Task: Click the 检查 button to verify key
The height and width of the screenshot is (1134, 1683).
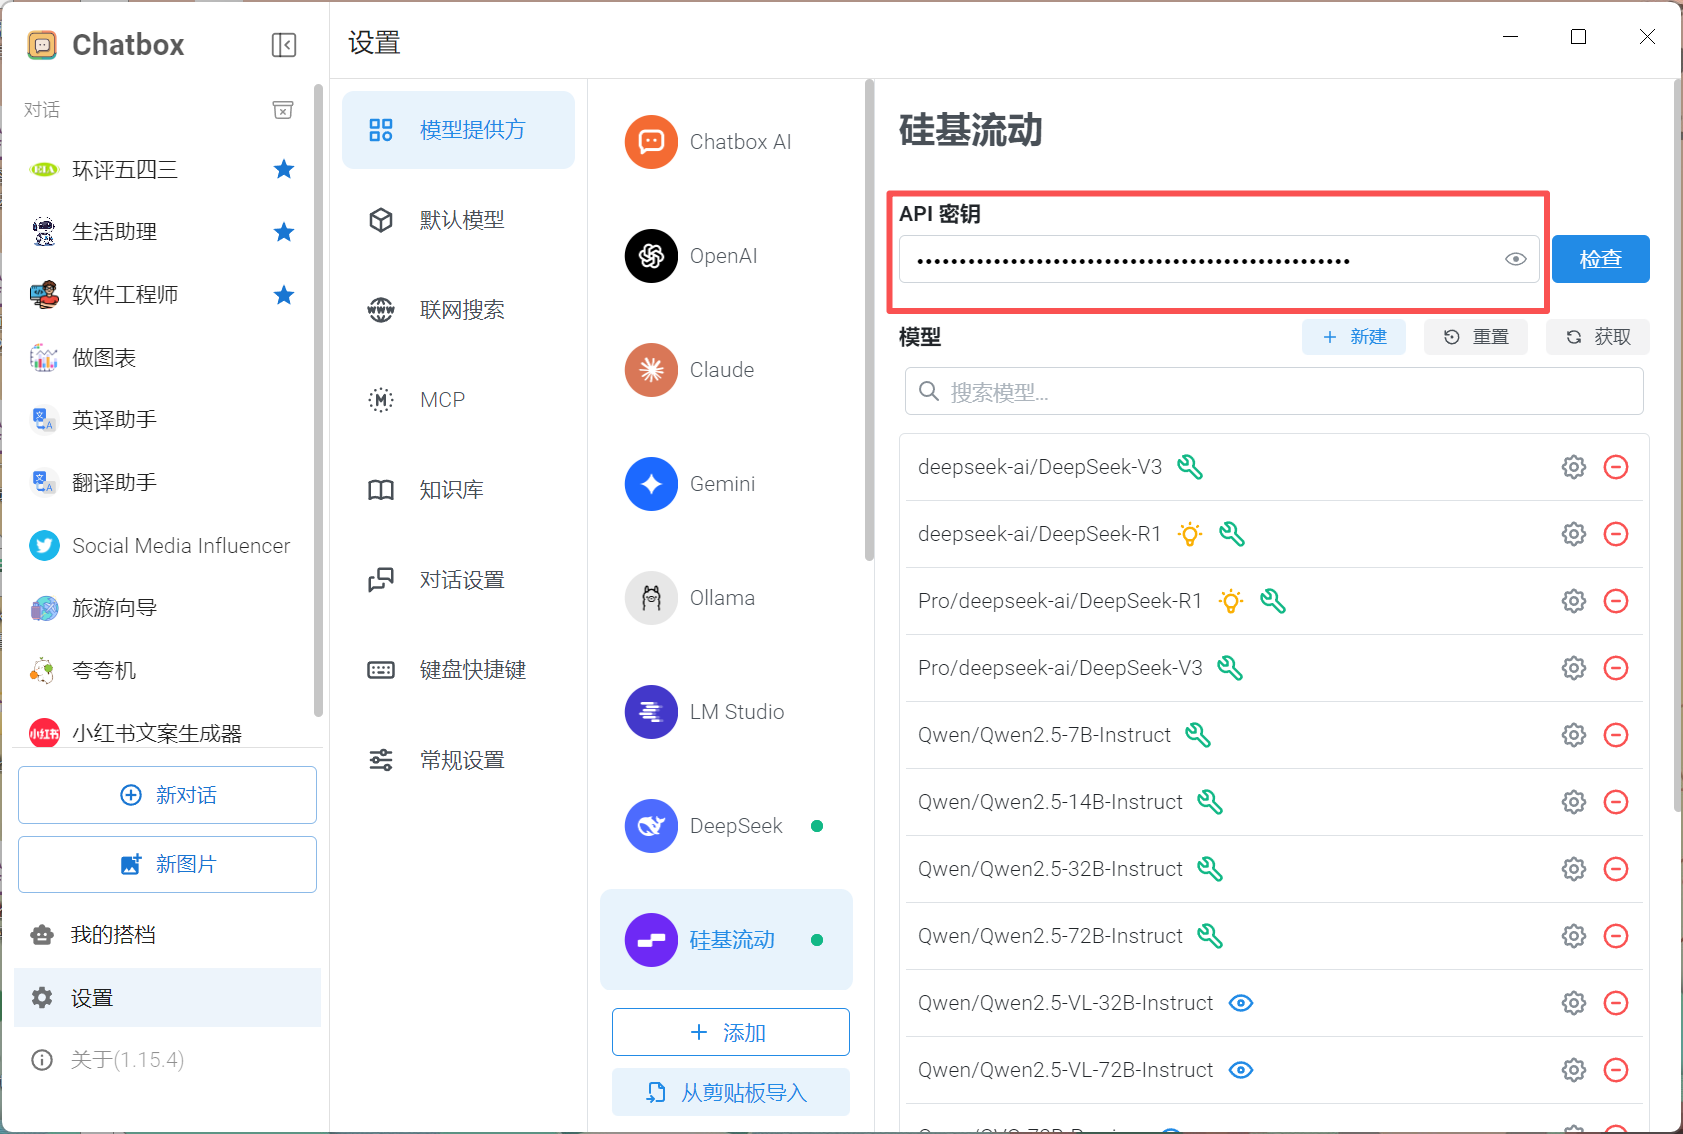Action: click(x=1600, y=260)
